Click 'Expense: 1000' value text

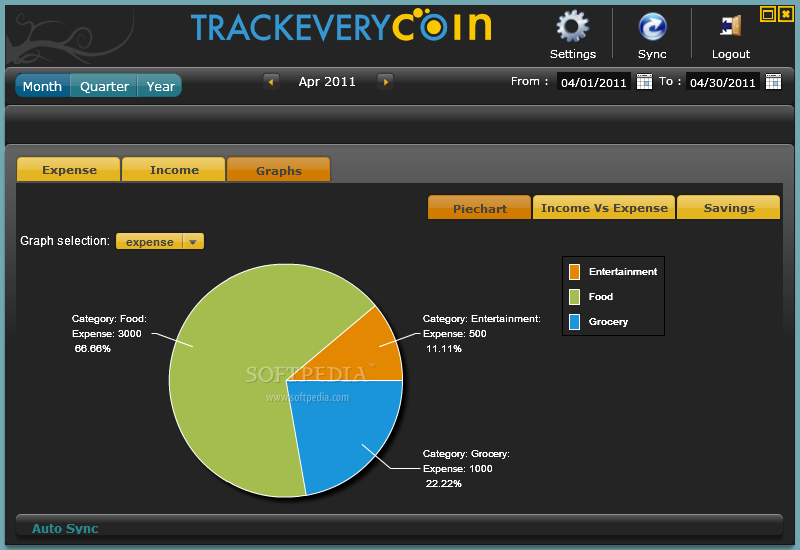tap(458, 468)
